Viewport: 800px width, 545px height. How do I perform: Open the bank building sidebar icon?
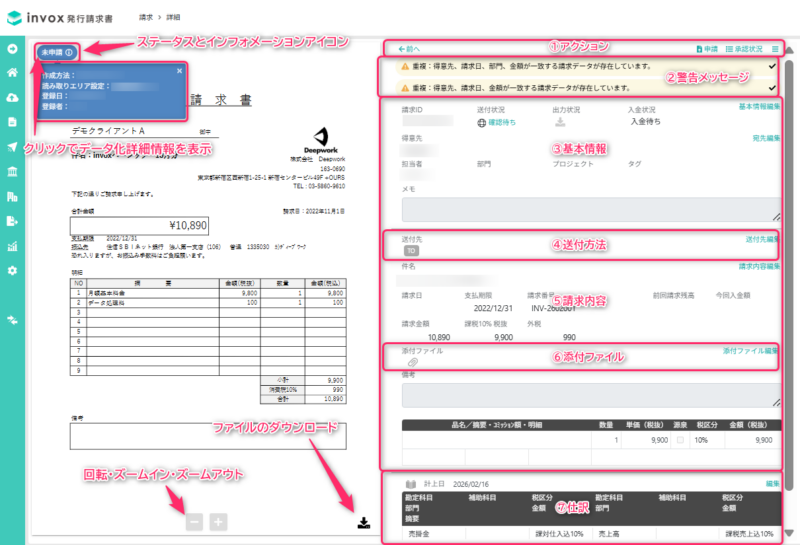click(12, 171)
